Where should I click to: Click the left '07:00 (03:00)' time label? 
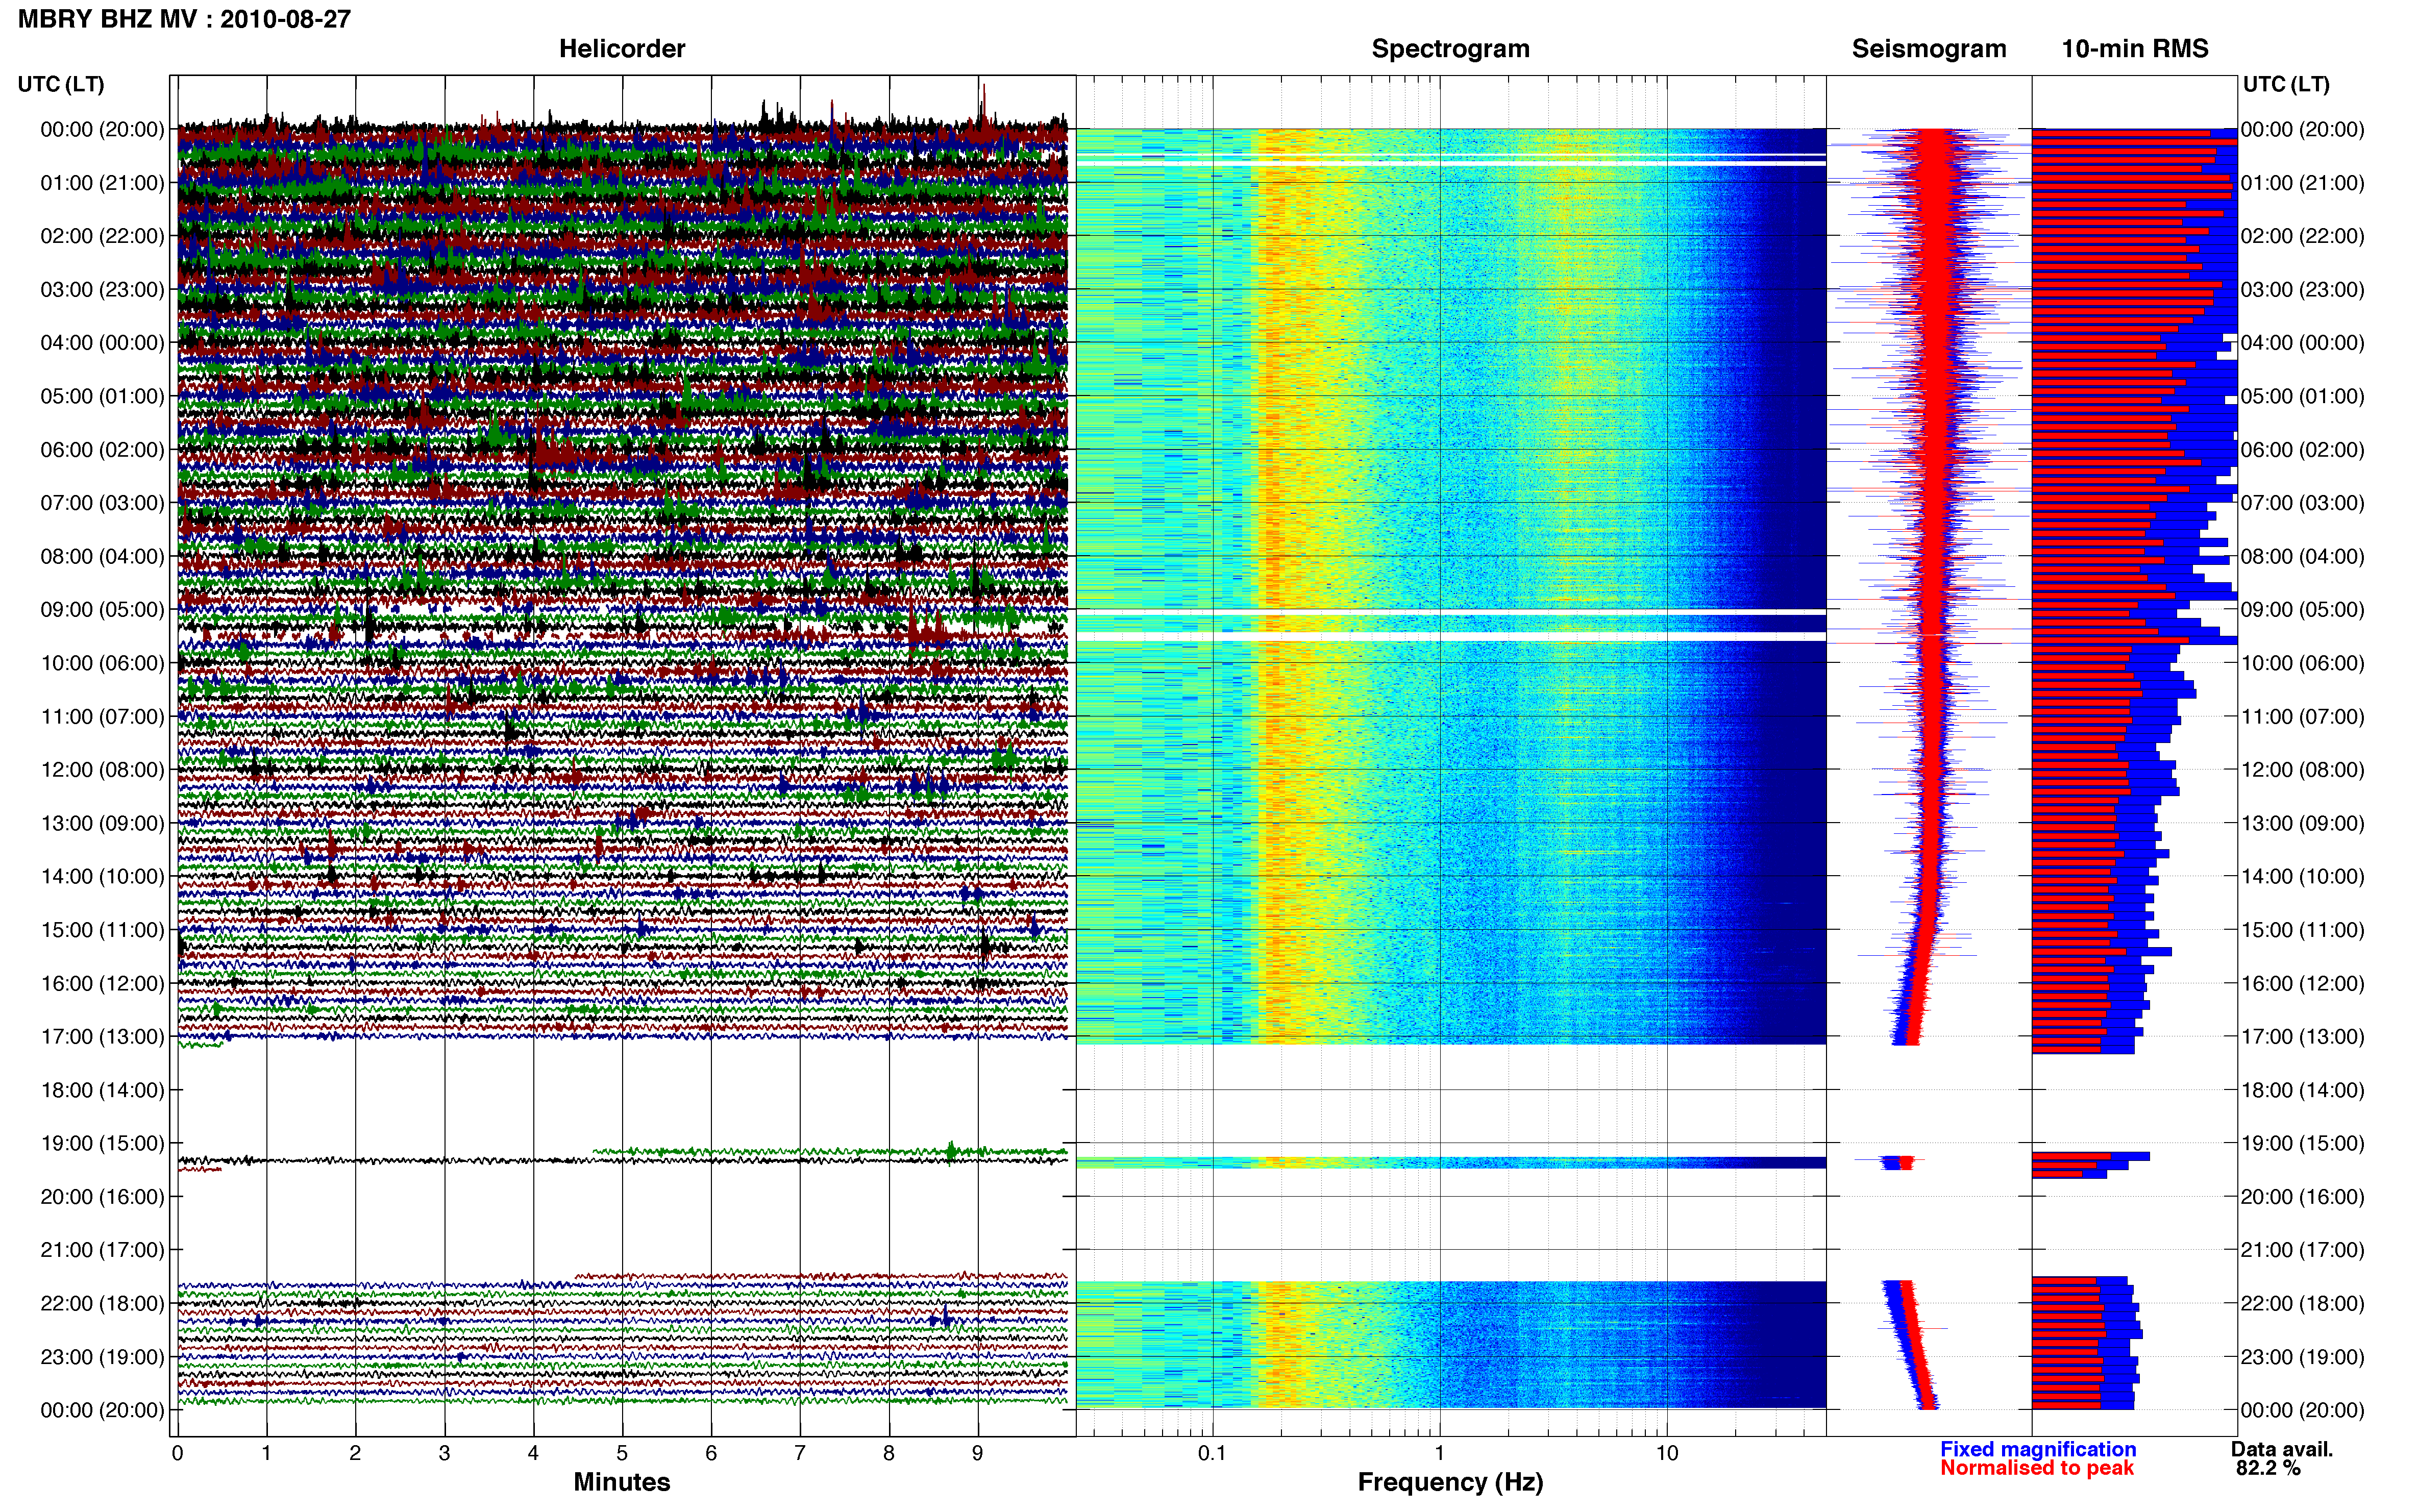click(102, 503)
